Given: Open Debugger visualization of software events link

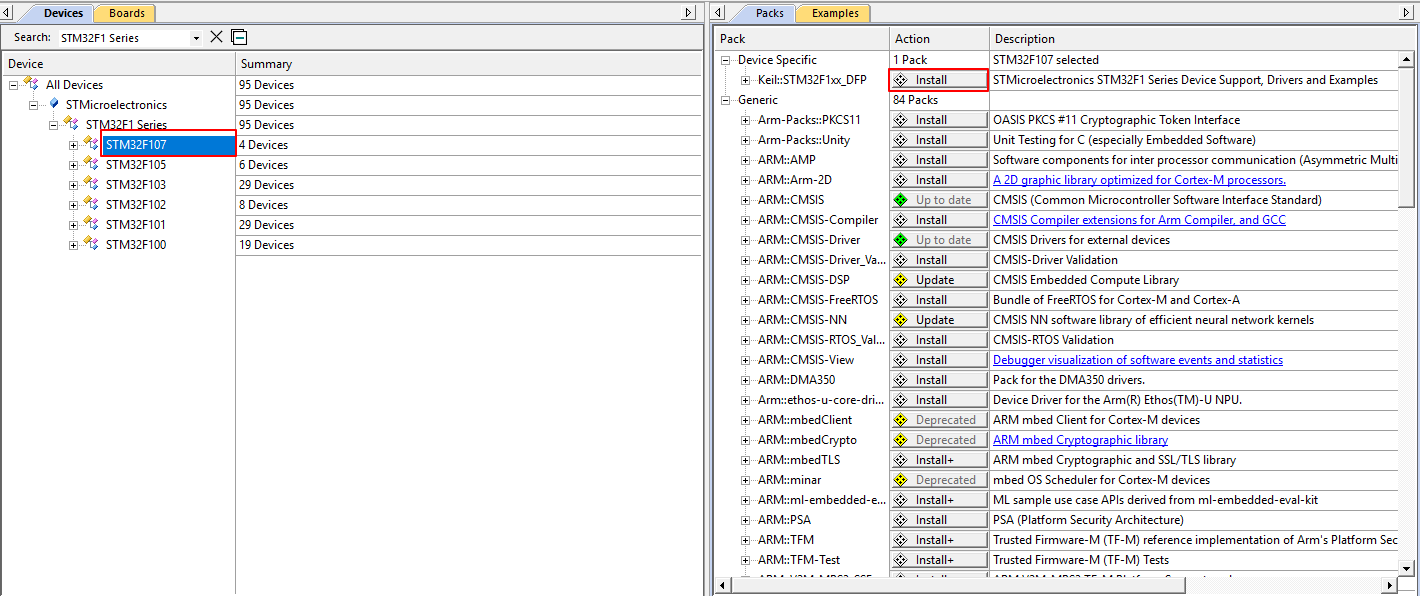Looking at the screenshot, I should click(1138, 360).
